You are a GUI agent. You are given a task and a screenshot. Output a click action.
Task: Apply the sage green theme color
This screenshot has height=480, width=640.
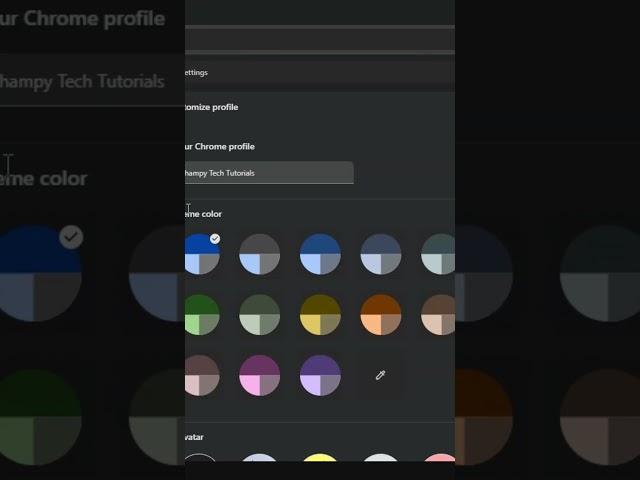259,314
